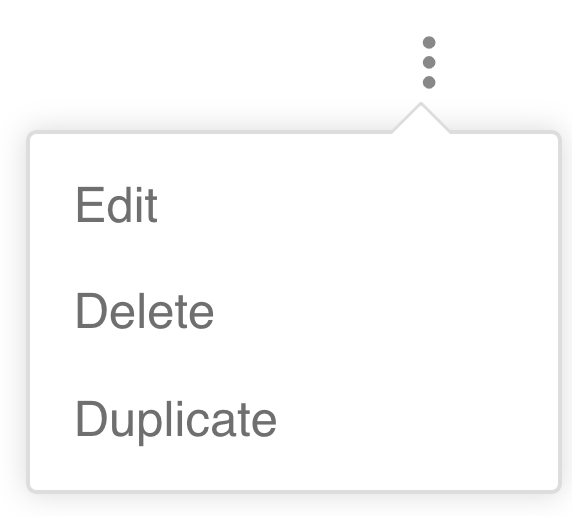Collapse the dropdown using the kebab icon

(429, 62)
